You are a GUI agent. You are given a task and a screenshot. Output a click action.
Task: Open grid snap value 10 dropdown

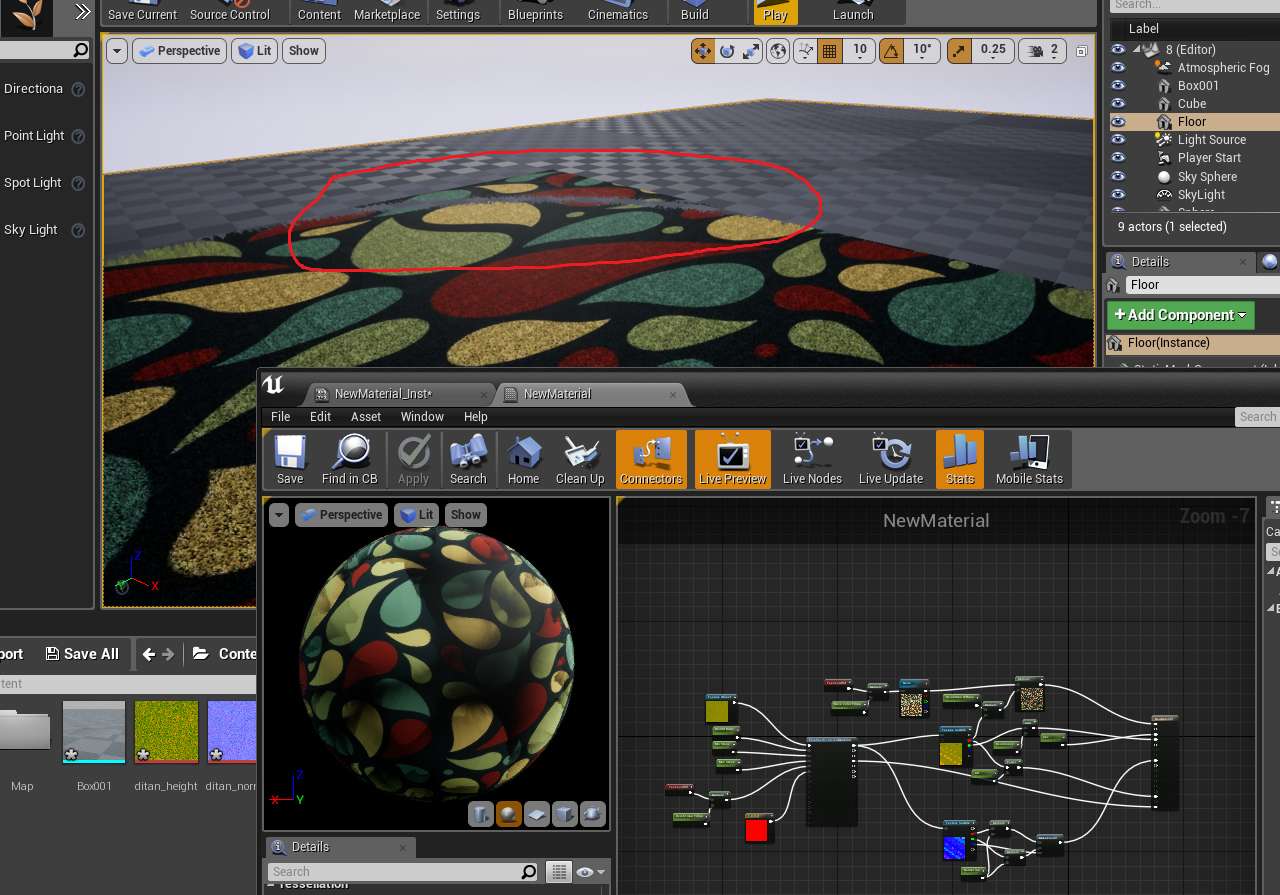860,51
